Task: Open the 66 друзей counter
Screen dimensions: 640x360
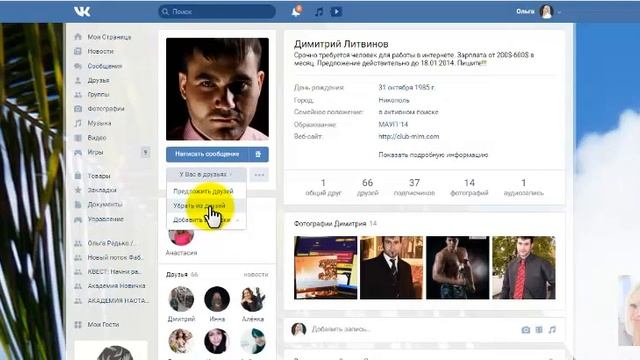Action: coord(367,187)
